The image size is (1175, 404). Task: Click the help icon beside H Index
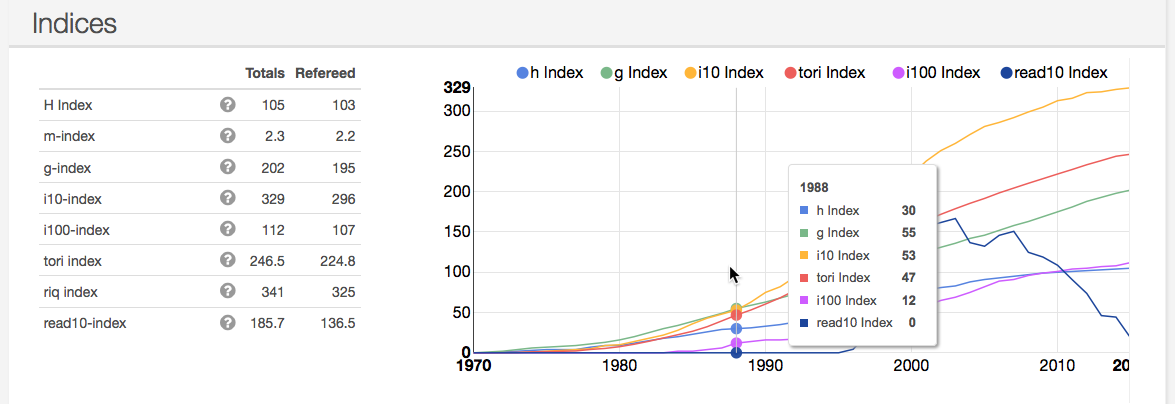(x=227, y=104)
